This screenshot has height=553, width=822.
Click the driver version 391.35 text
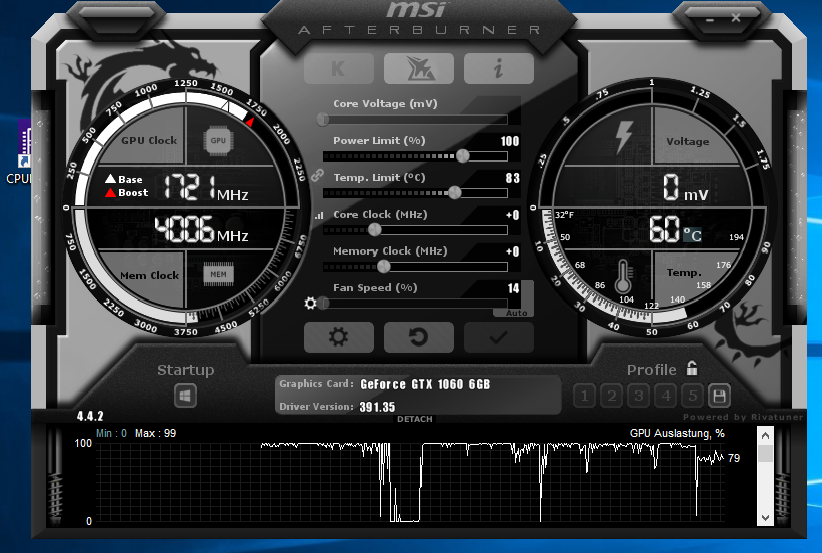pyautogui.click(x=377, y=407)
